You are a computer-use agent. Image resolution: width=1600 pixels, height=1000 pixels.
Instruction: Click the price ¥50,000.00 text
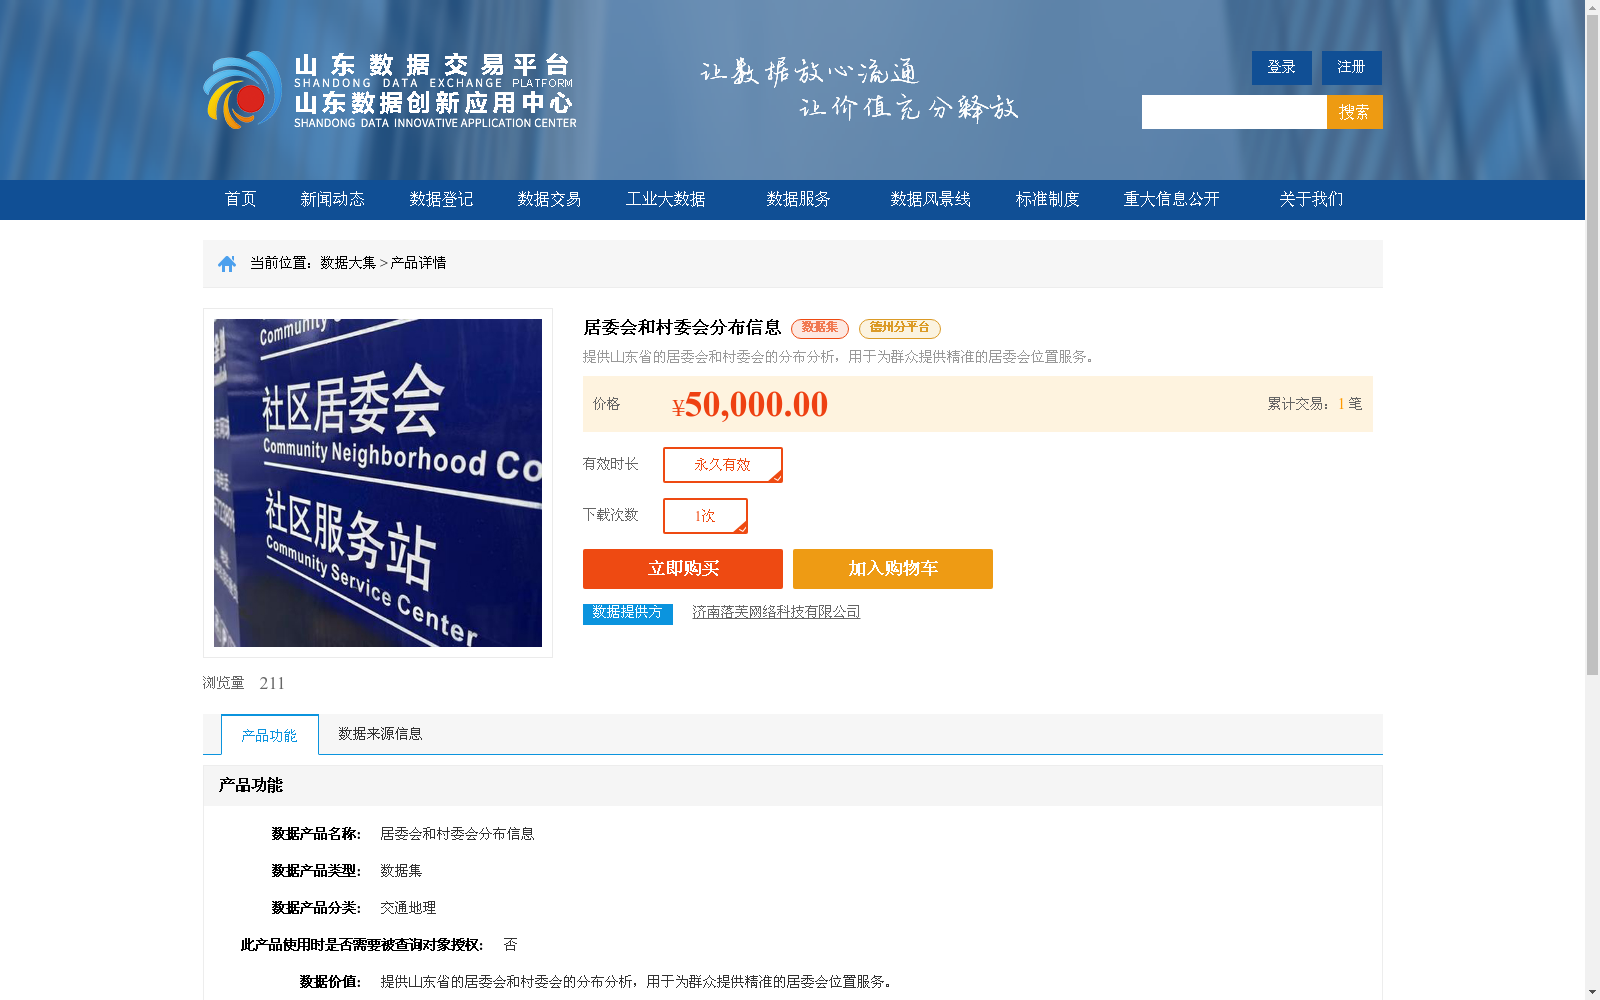[x=750, y=404]
